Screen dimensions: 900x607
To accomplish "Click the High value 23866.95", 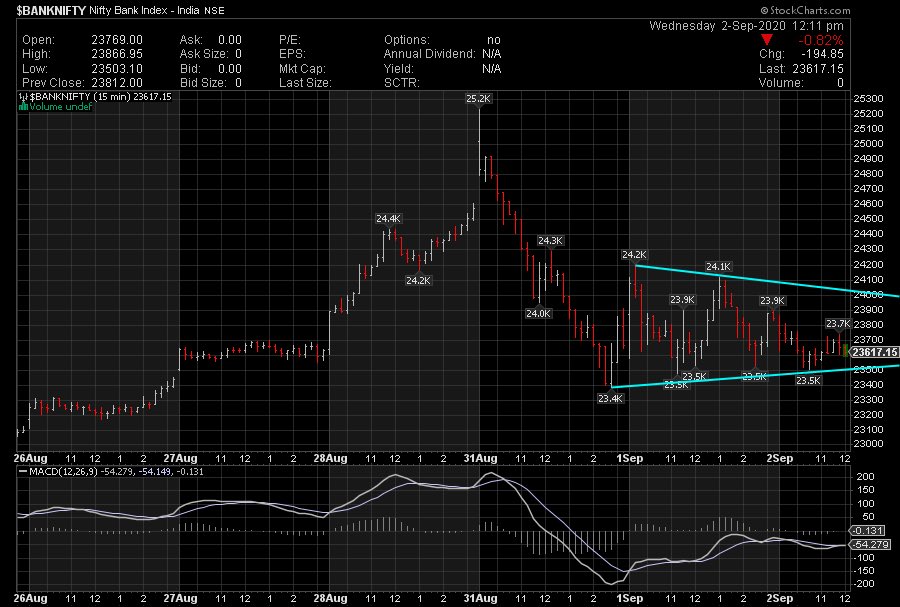I will [117, 54].
